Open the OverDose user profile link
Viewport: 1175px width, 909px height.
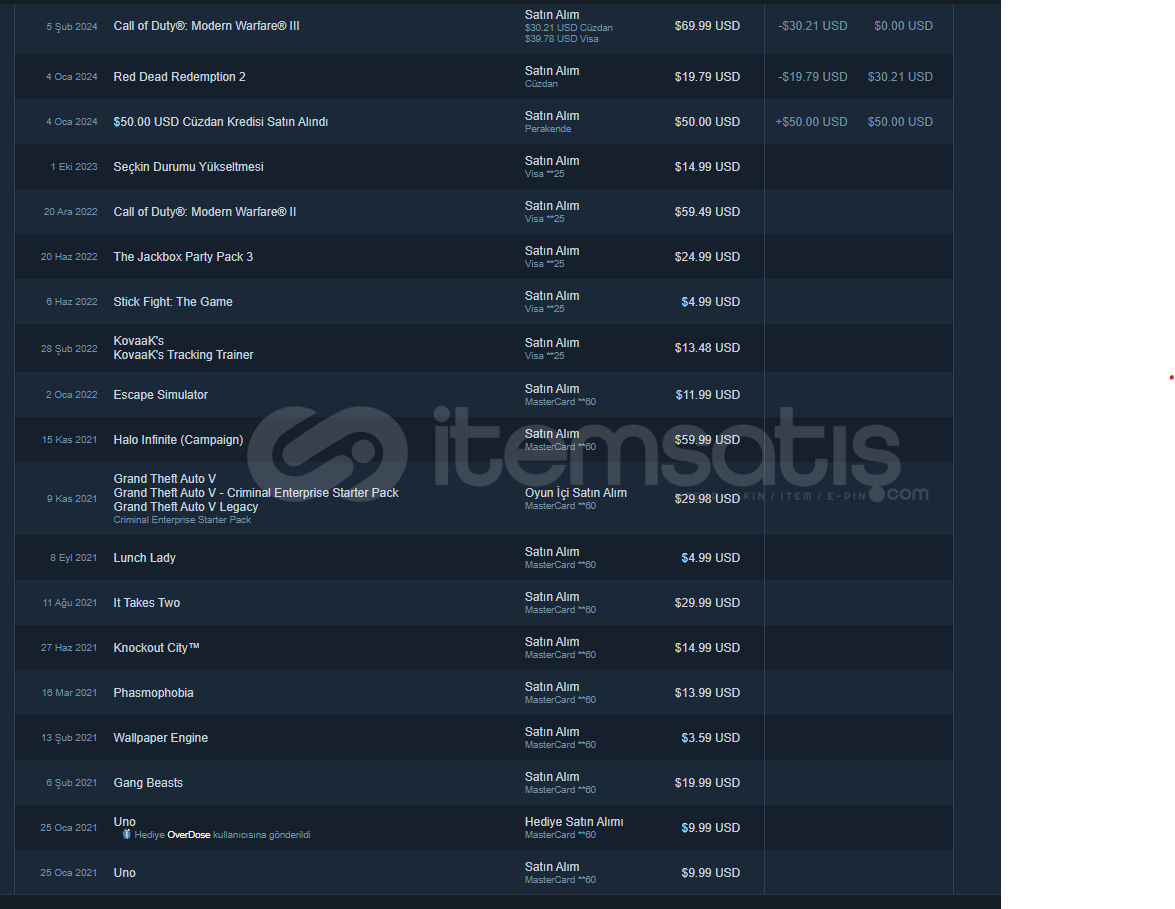point(189,835)
